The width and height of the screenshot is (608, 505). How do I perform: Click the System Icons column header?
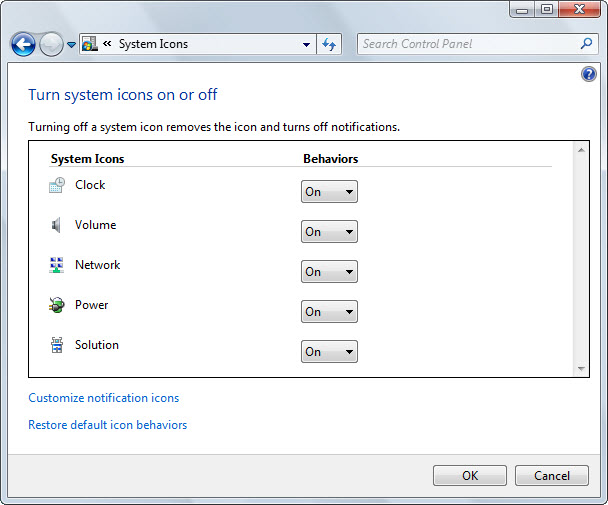[87, 159]
